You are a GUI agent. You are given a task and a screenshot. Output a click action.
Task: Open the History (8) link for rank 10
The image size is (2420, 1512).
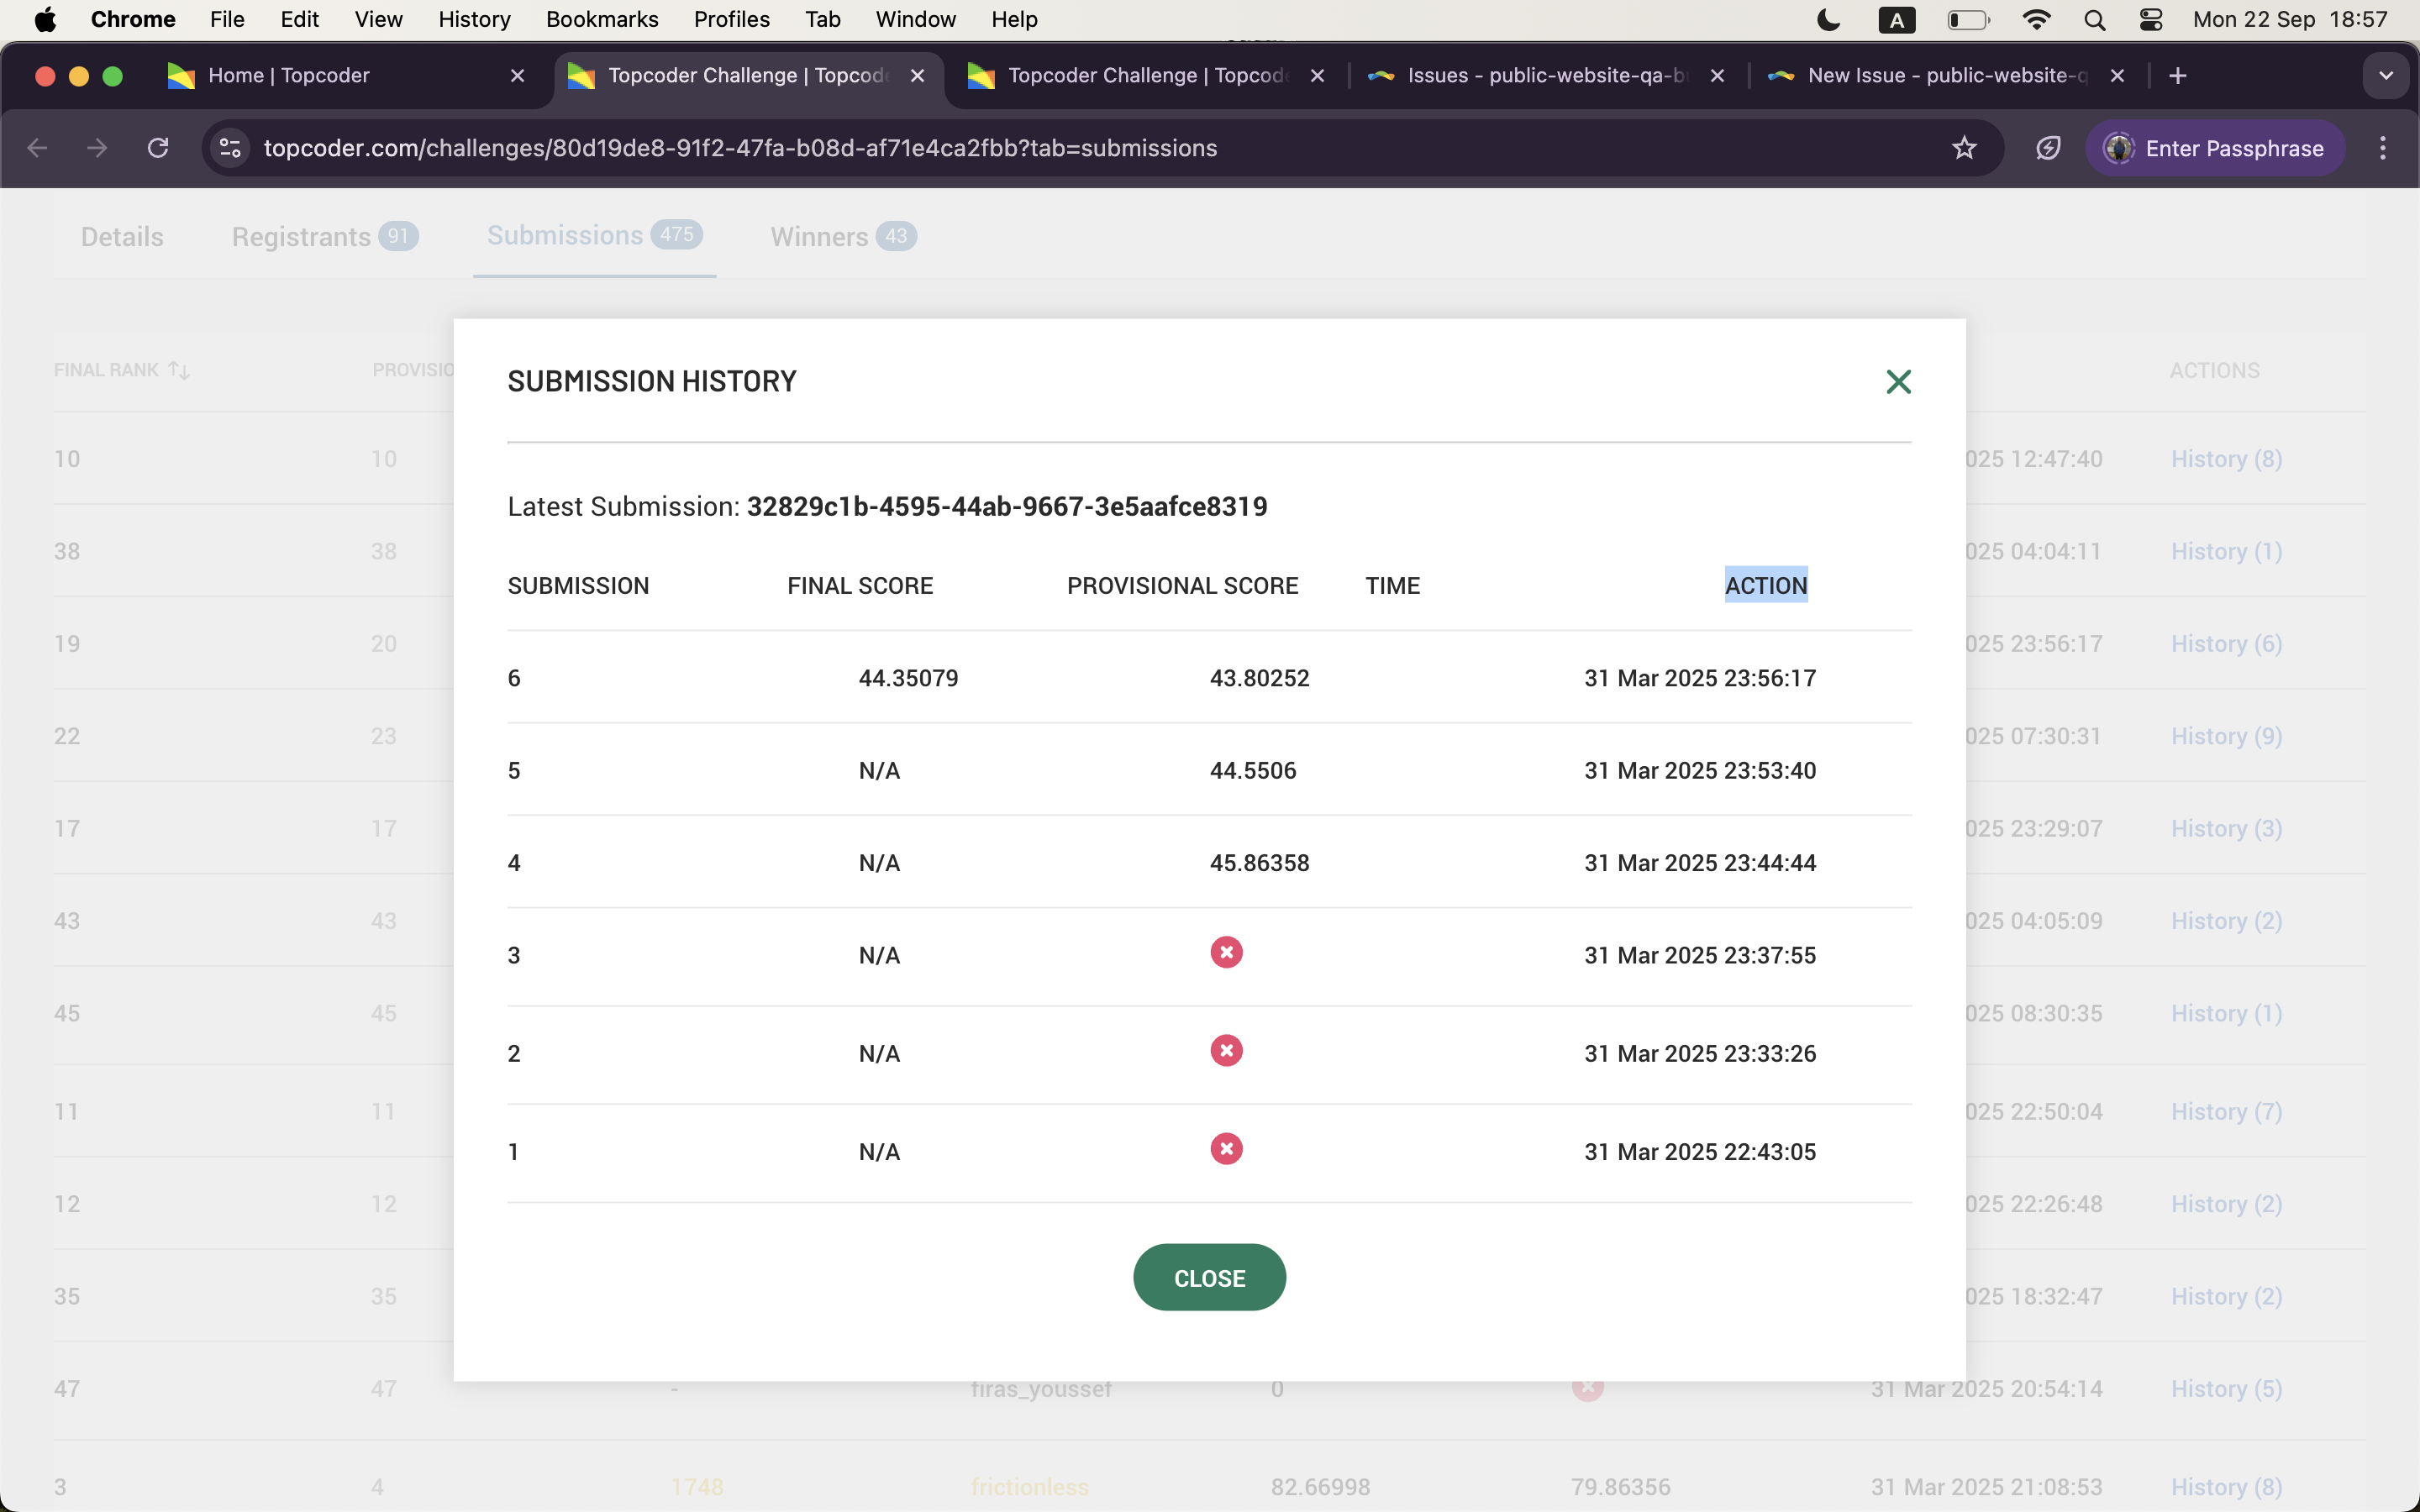[2226, 459]
